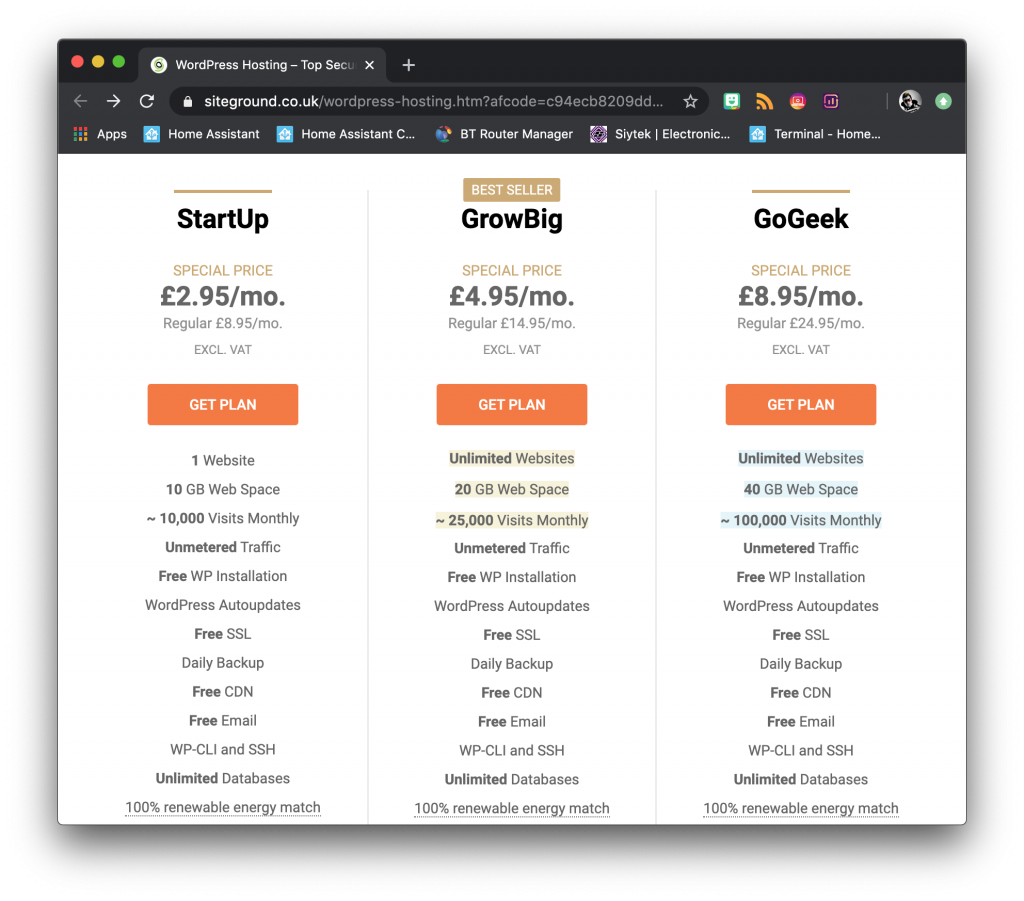
Task: Open the purple chart extension icon
Action: pyautogui.click(x=831, y=101)
